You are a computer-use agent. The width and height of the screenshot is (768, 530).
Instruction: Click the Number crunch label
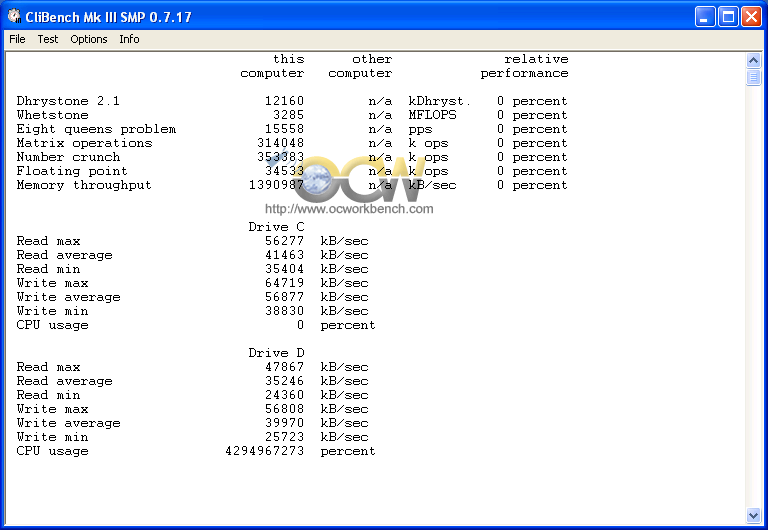68,157
